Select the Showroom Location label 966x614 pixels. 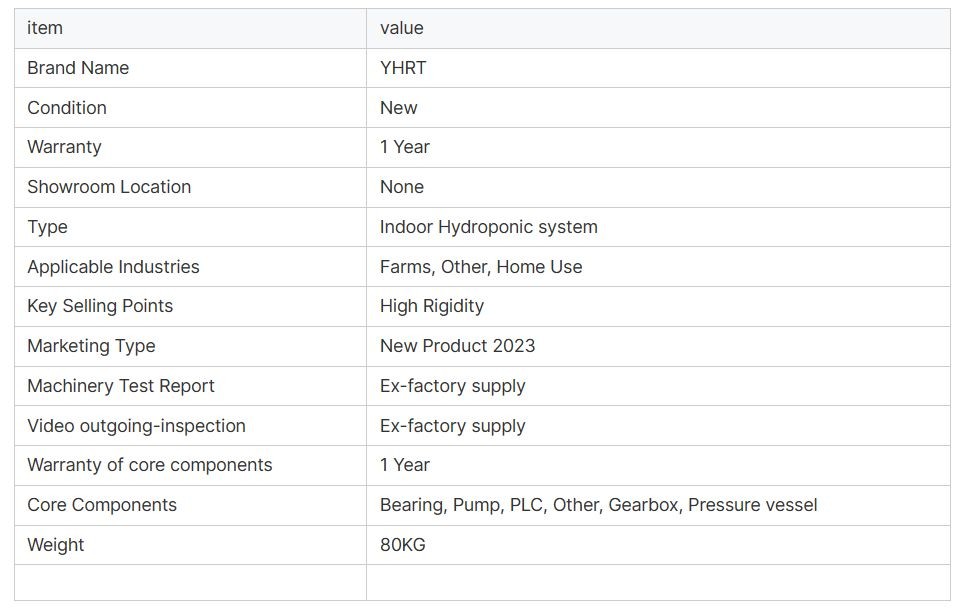pos(109,187)
